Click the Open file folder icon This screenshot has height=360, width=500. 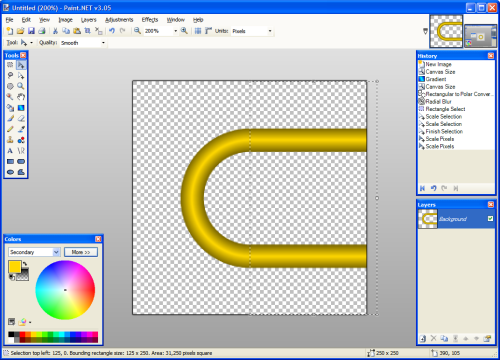click(x=20, y=31)
